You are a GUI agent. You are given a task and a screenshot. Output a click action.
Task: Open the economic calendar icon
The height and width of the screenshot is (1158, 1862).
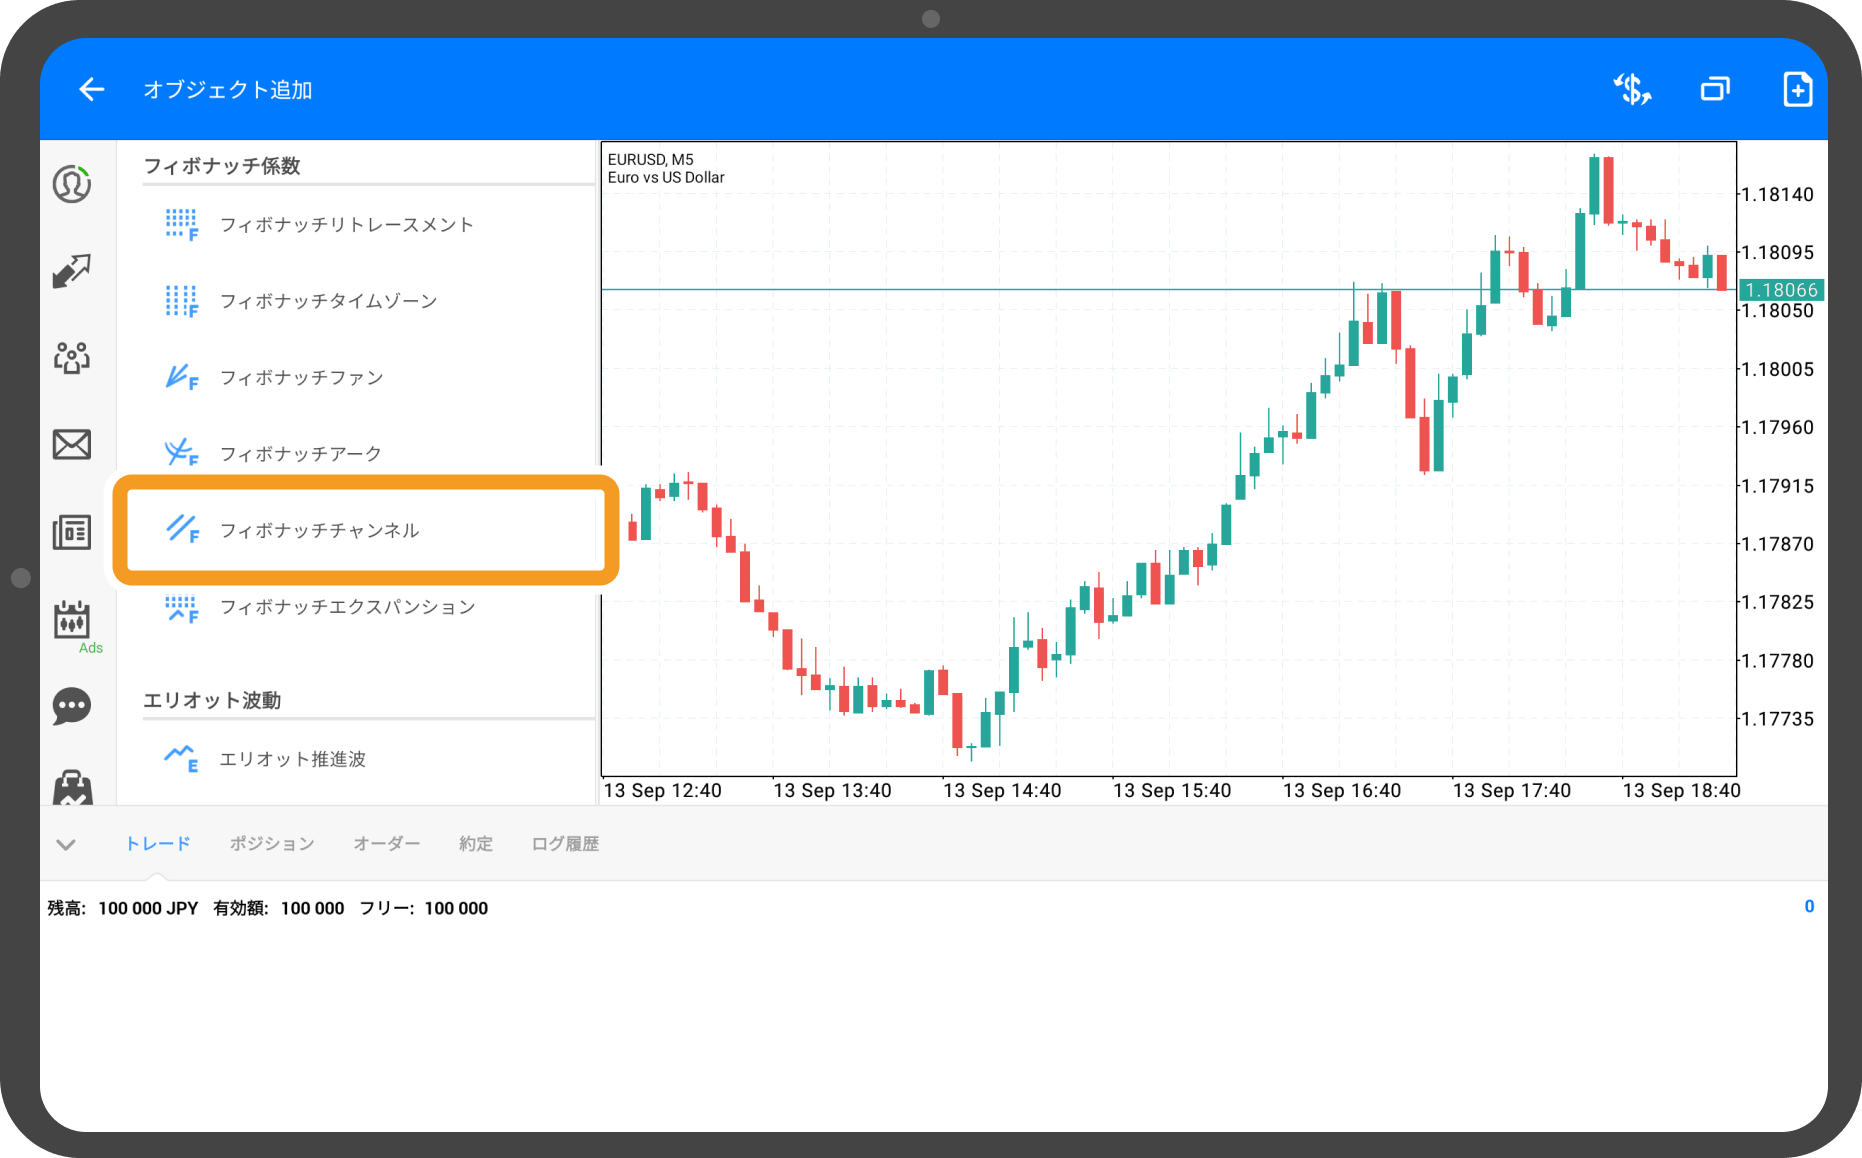pyautogui.click(x=72, y=621)
